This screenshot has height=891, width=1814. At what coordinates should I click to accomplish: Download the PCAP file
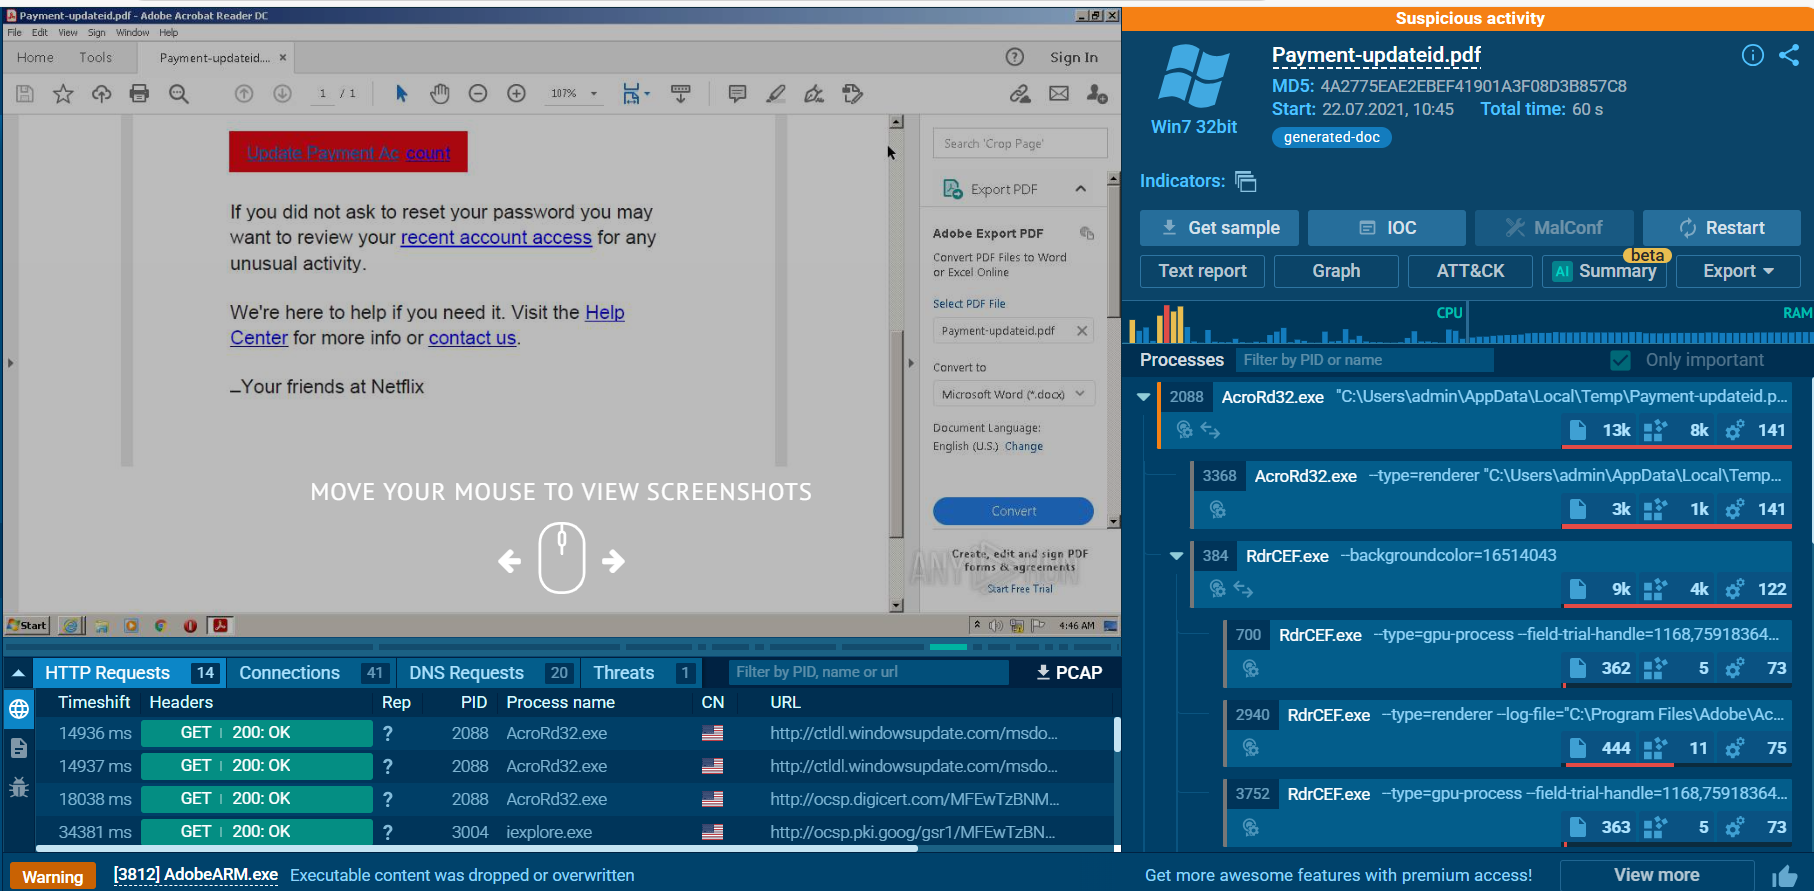1069,673
